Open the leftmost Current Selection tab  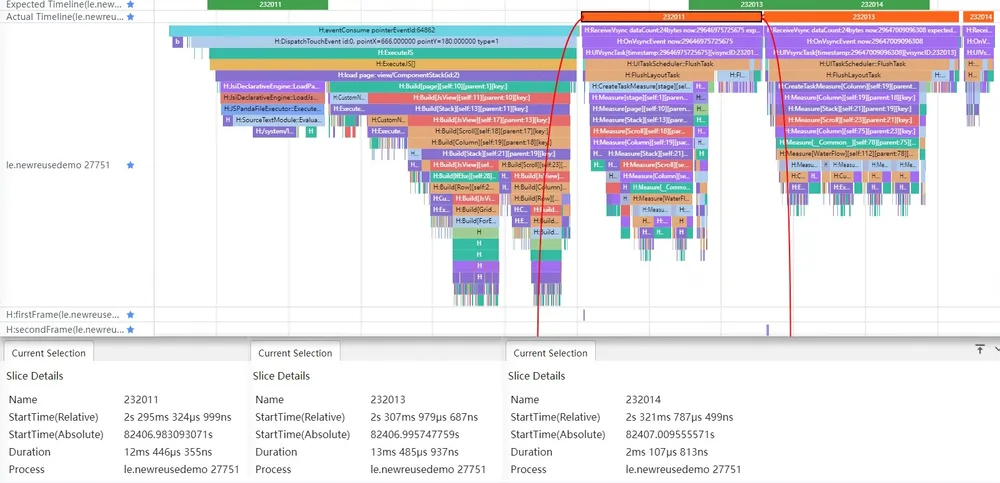tap(48, 353)
